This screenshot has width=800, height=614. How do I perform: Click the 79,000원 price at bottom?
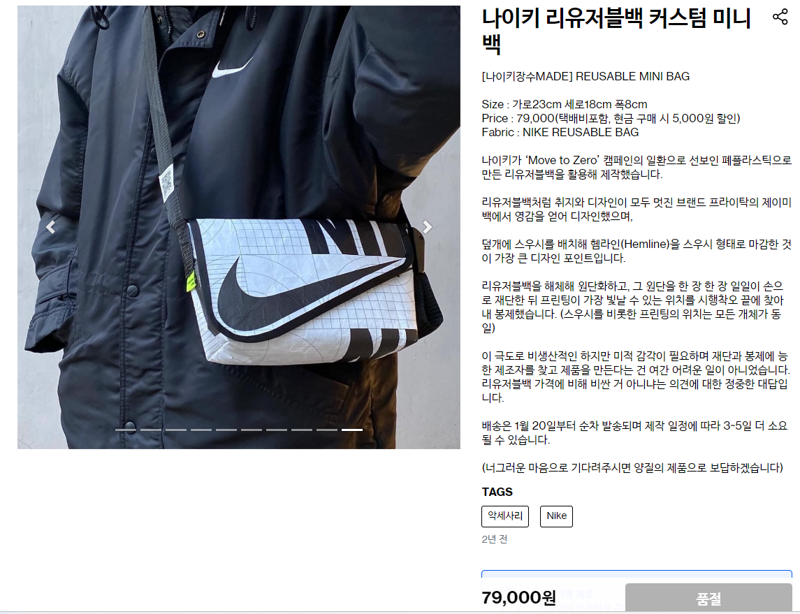[x=518, y=597]
